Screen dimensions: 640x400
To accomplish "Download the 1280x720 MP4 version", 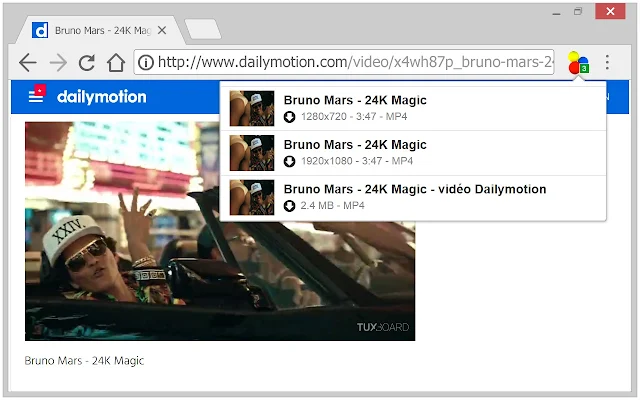I will coord(289,117).
